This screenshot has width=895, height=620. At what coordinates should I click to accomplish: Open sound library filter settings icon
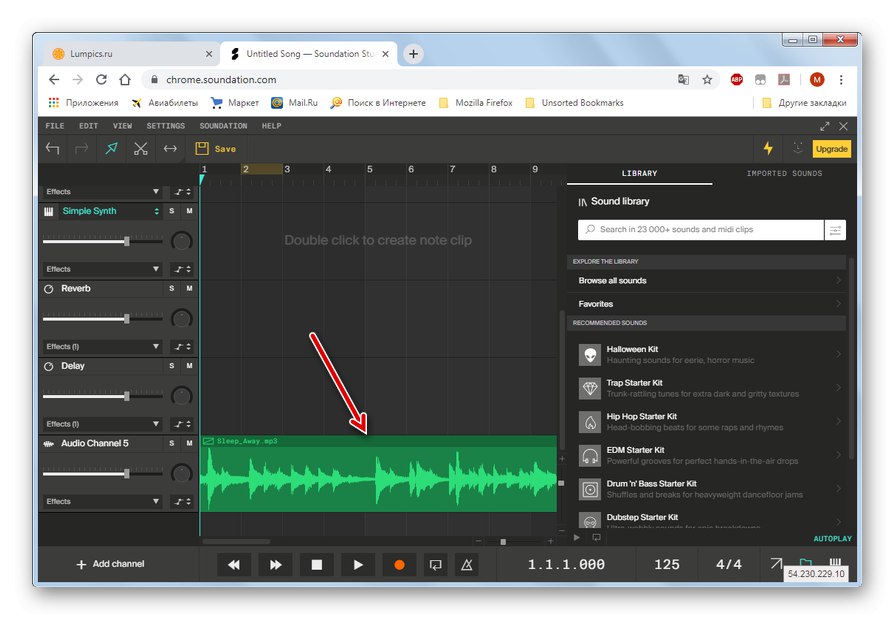pos(835,230)
